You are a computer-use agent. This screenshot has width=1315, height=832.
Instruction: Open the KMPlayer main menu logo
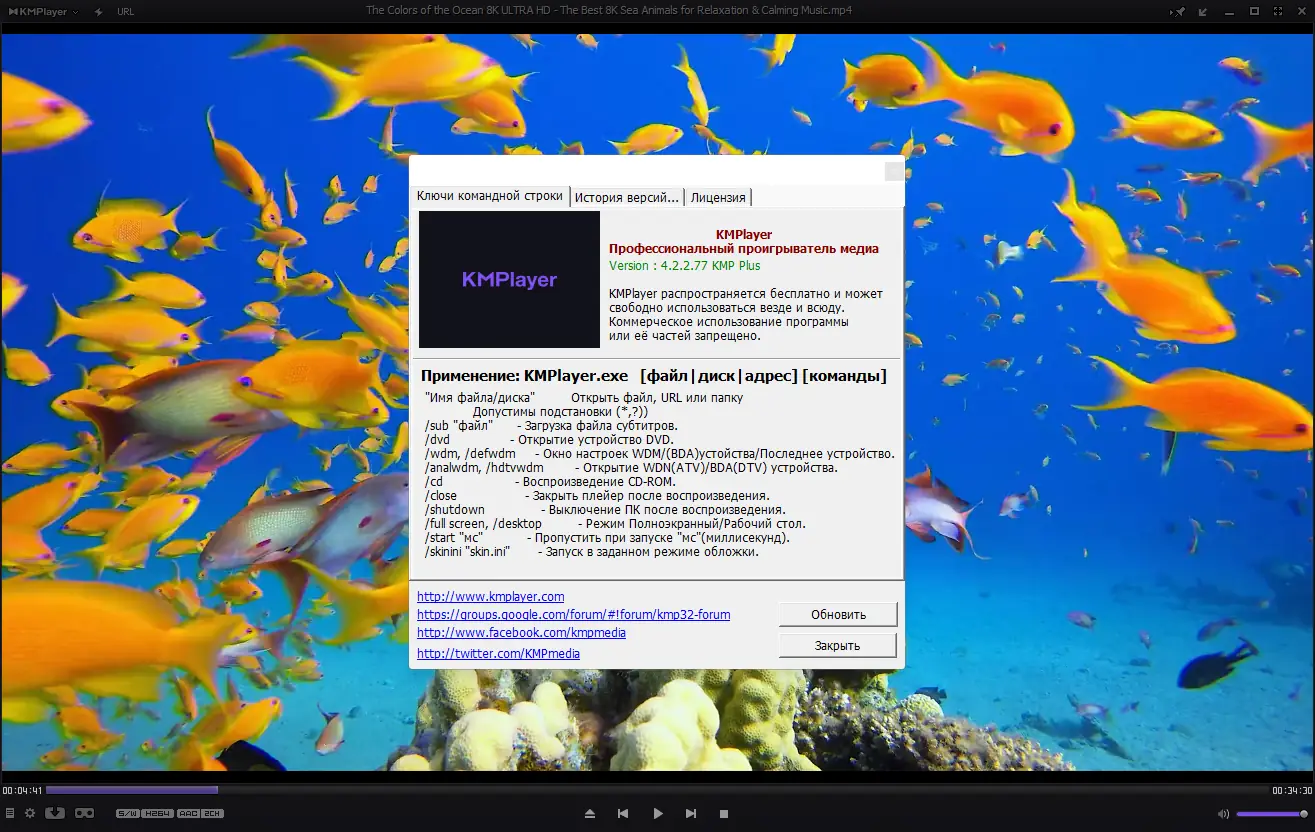point(43,12)
